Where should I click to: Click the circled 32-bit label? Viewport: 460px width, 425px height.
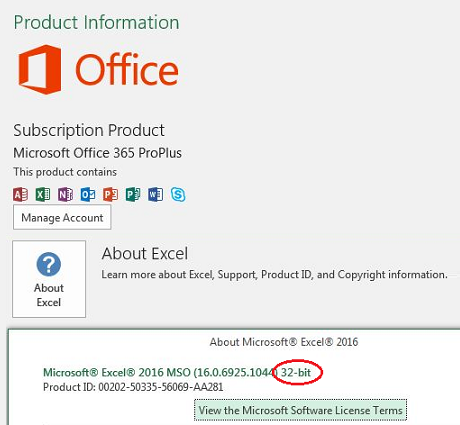pos(296,372)
